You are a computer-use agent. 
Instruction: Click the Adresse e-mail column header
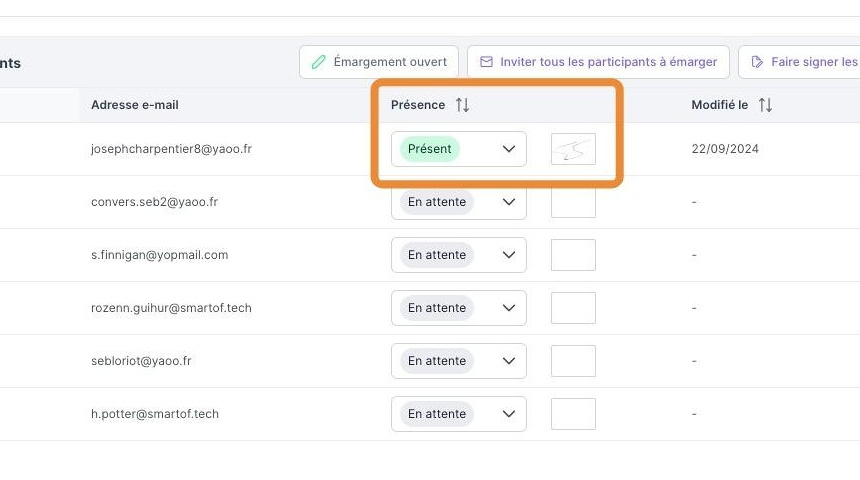click(x=135, y=105)
